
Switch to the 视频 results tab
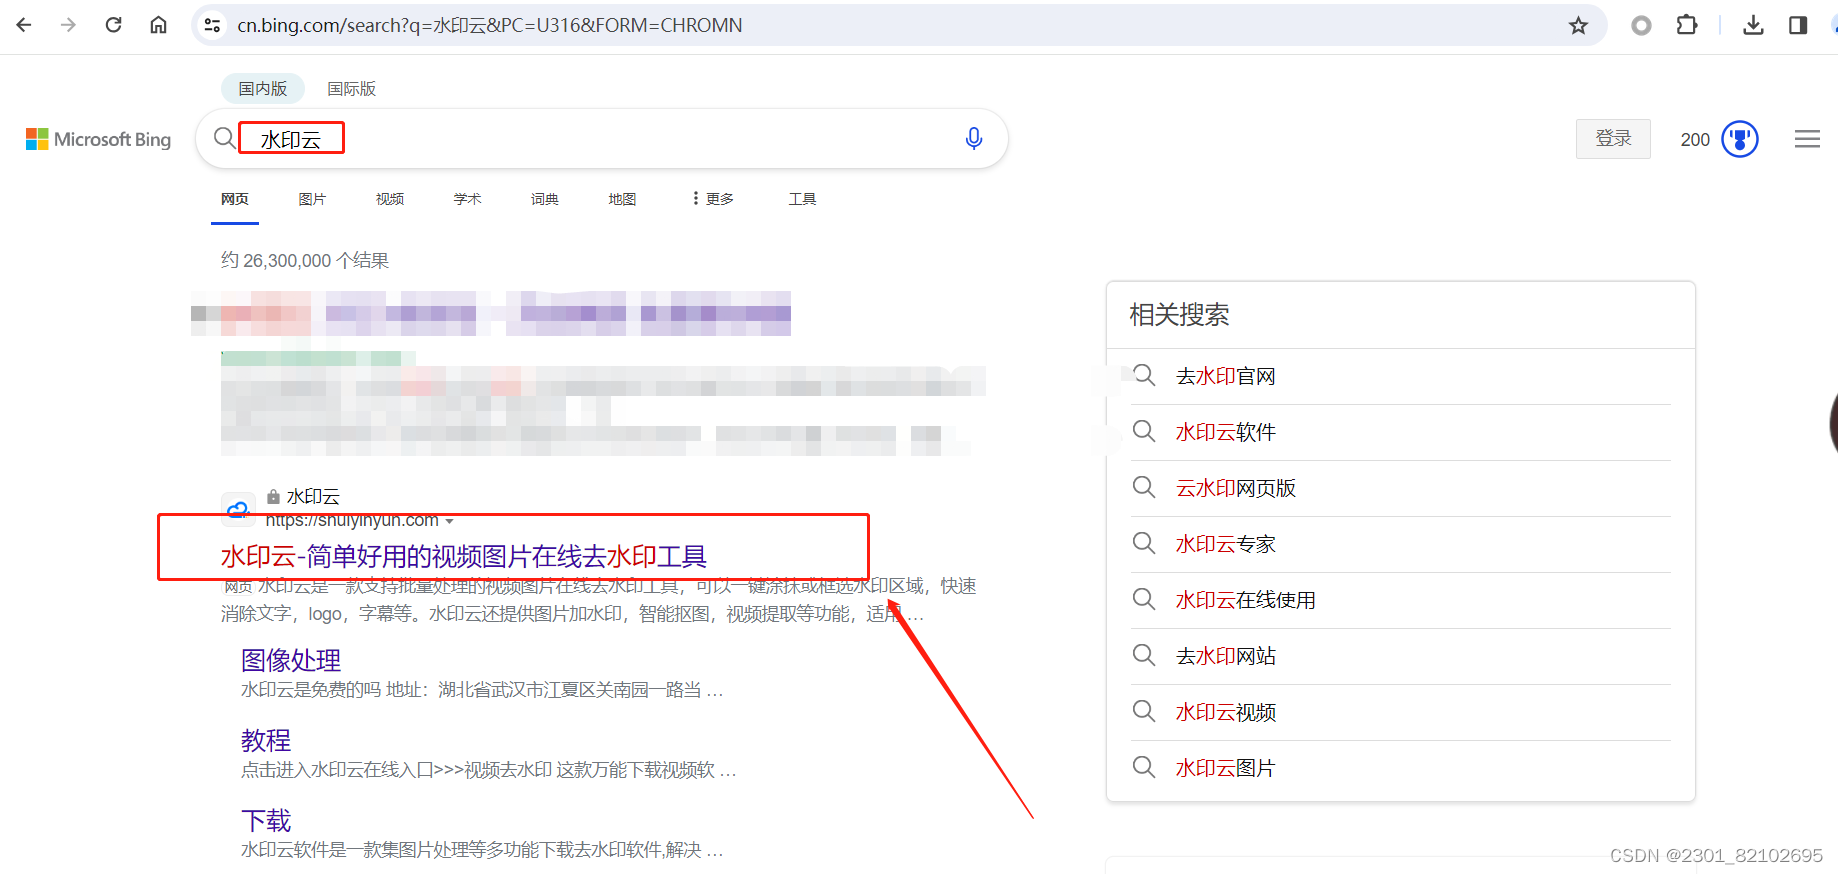coord(390,199)
